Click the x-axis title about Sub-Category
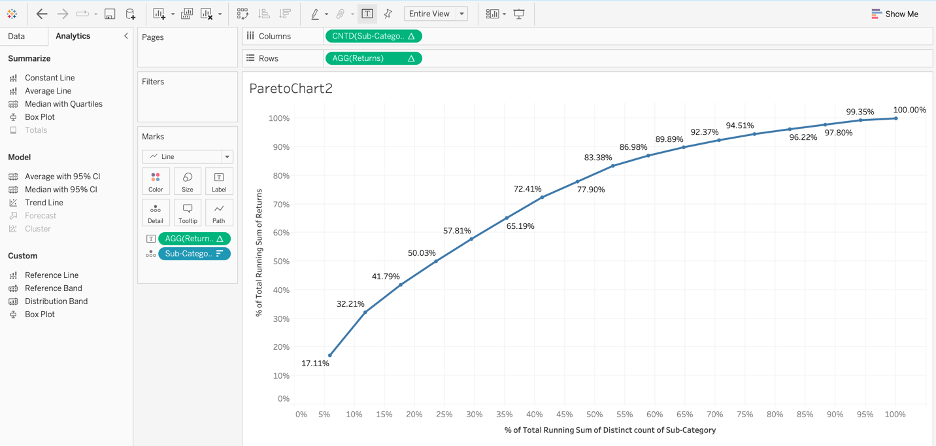 [610, 430]
